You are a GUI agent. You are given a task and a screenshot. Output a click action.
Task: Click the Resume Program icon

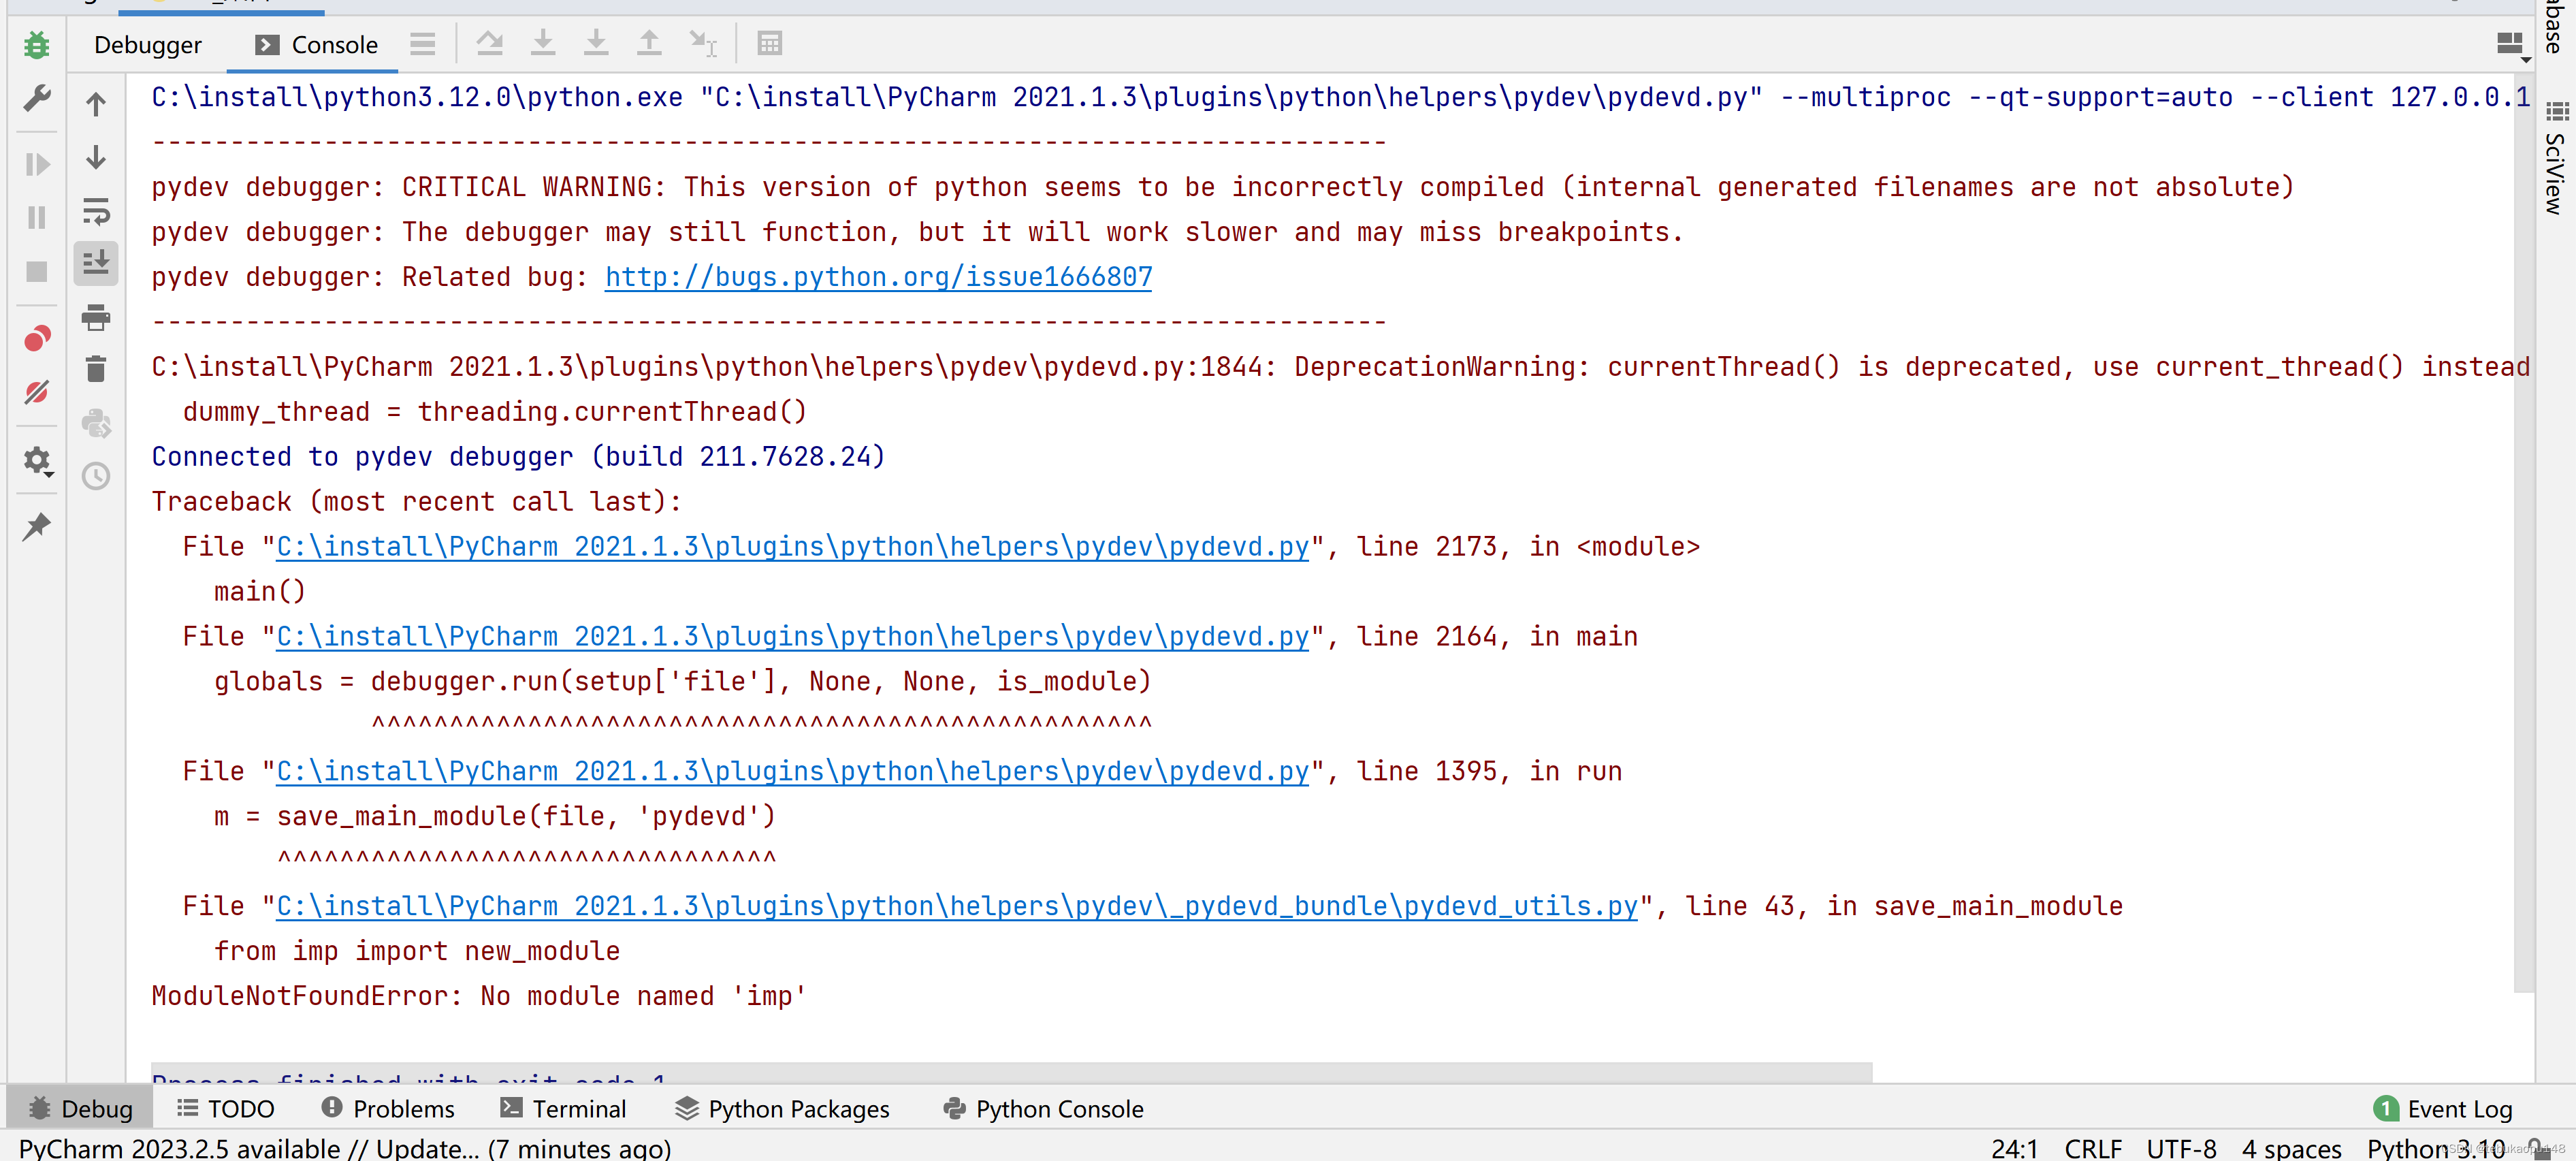coord(36,164)
